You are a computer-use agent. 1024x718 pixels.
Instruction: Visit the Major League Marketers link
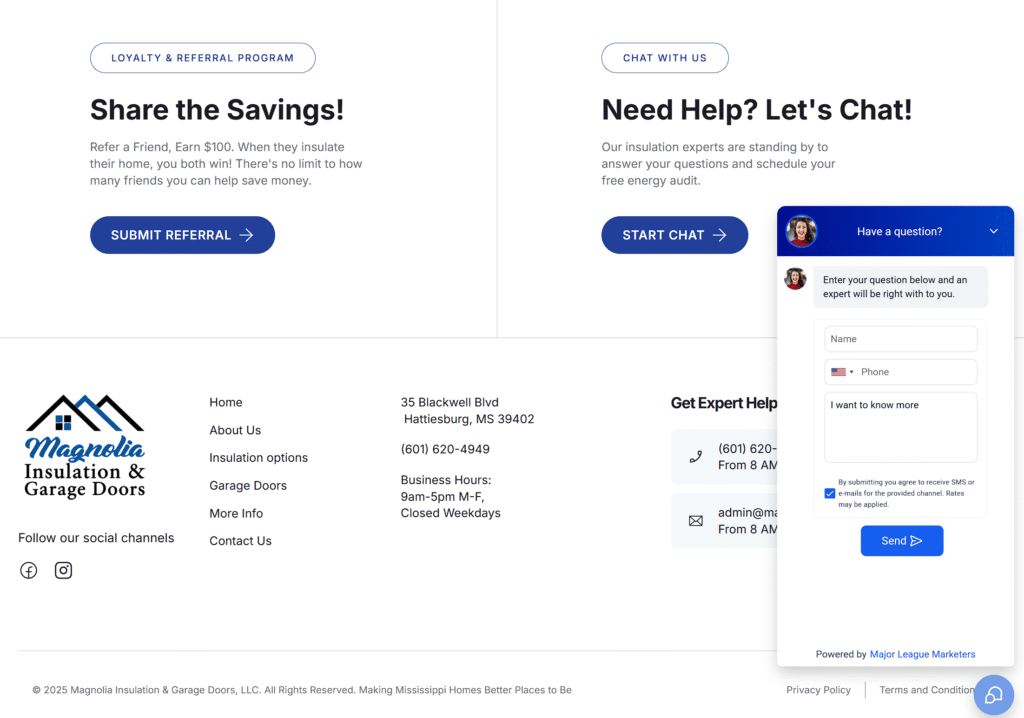coord(922,654)
